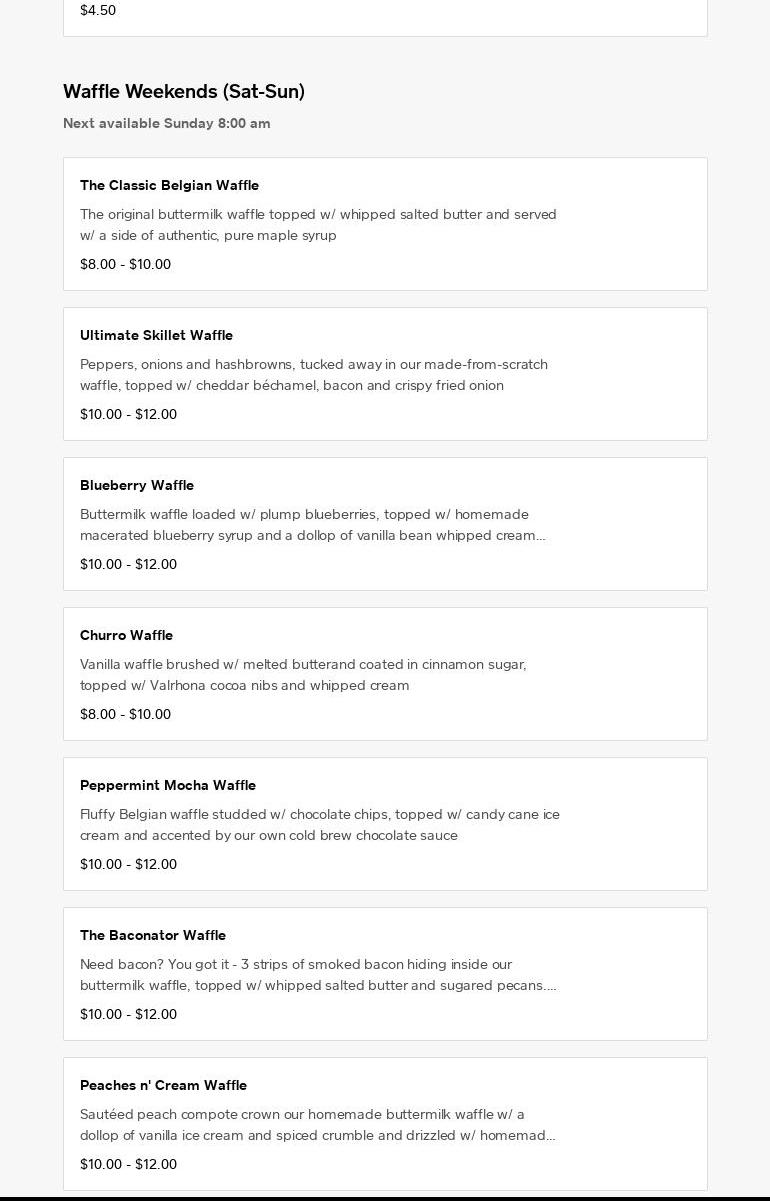Click the Blueberry Waffle description text

pos(313,525)
